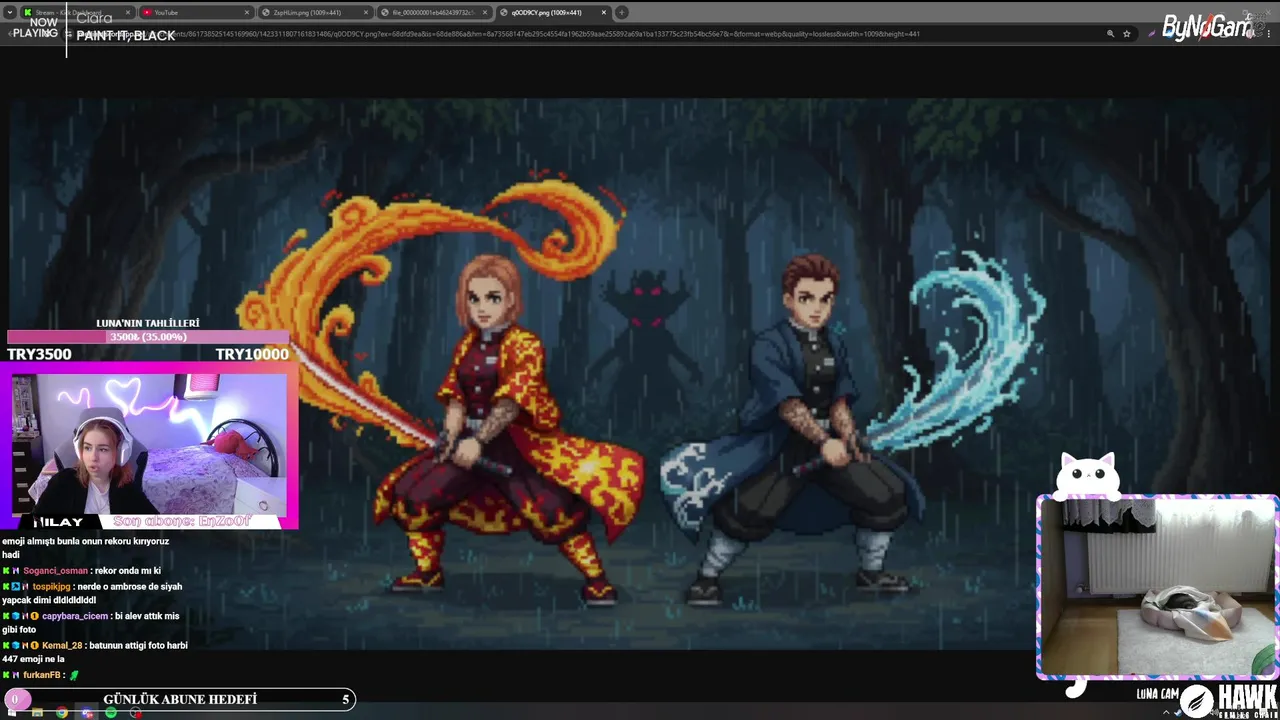This screenshot has width=1280, height=720.
Task: Select the q0OD9CY.png active tab
Action: pyautogui.click(x=553, y=12)
